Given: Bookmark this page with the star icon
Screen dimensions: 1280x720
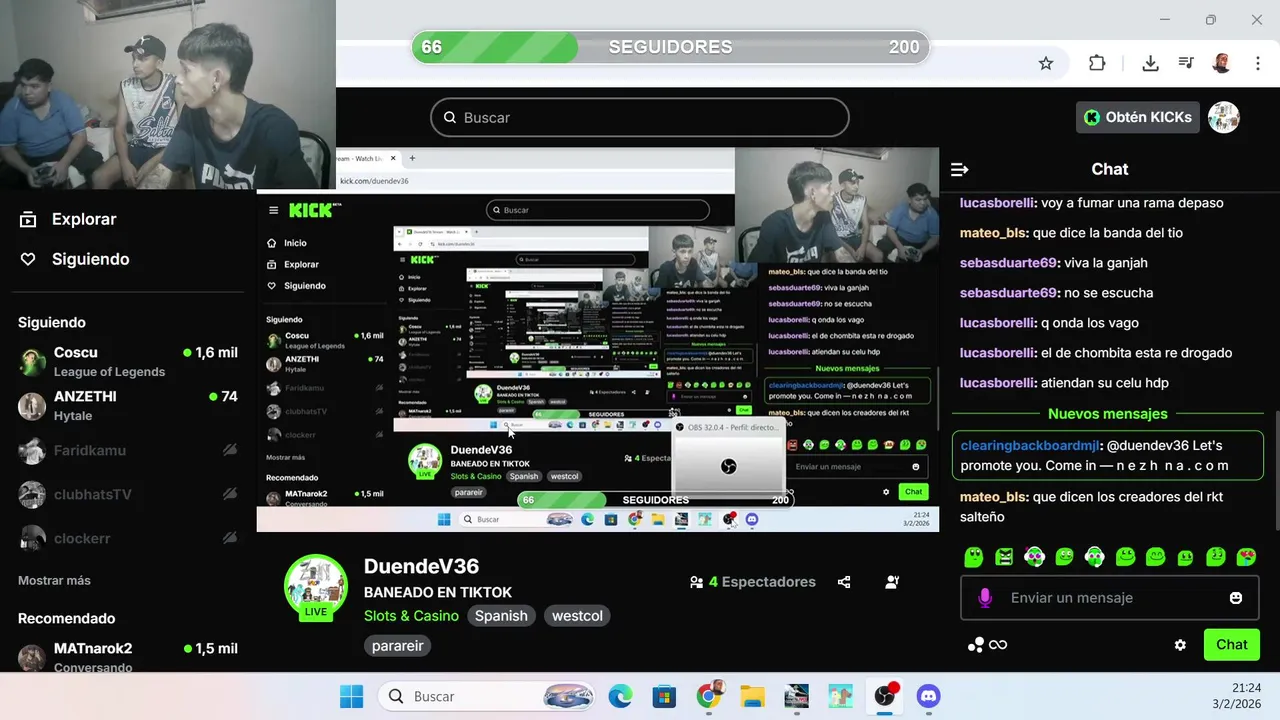Looking at the screenshot, I should click(x=1046, y=63).
